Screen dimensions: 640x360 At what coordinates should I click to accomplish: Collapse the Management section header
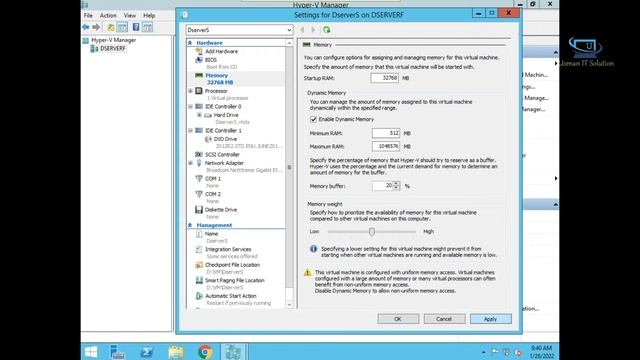click(190, 225)
